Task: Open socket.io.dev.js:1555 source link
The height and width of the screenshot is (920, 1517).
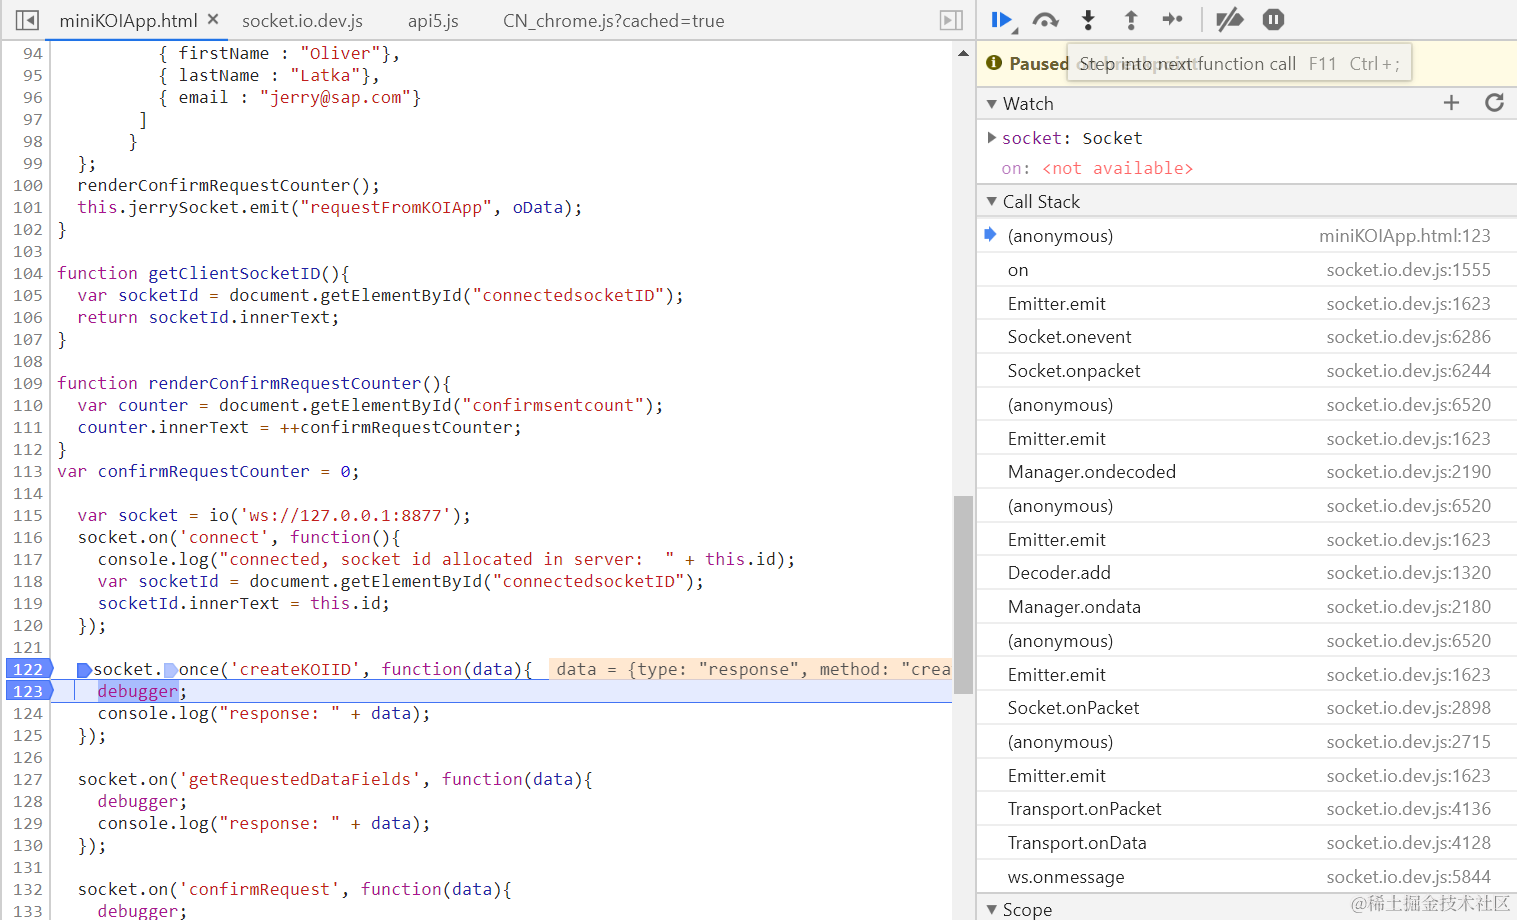Action: (1408, 270)
